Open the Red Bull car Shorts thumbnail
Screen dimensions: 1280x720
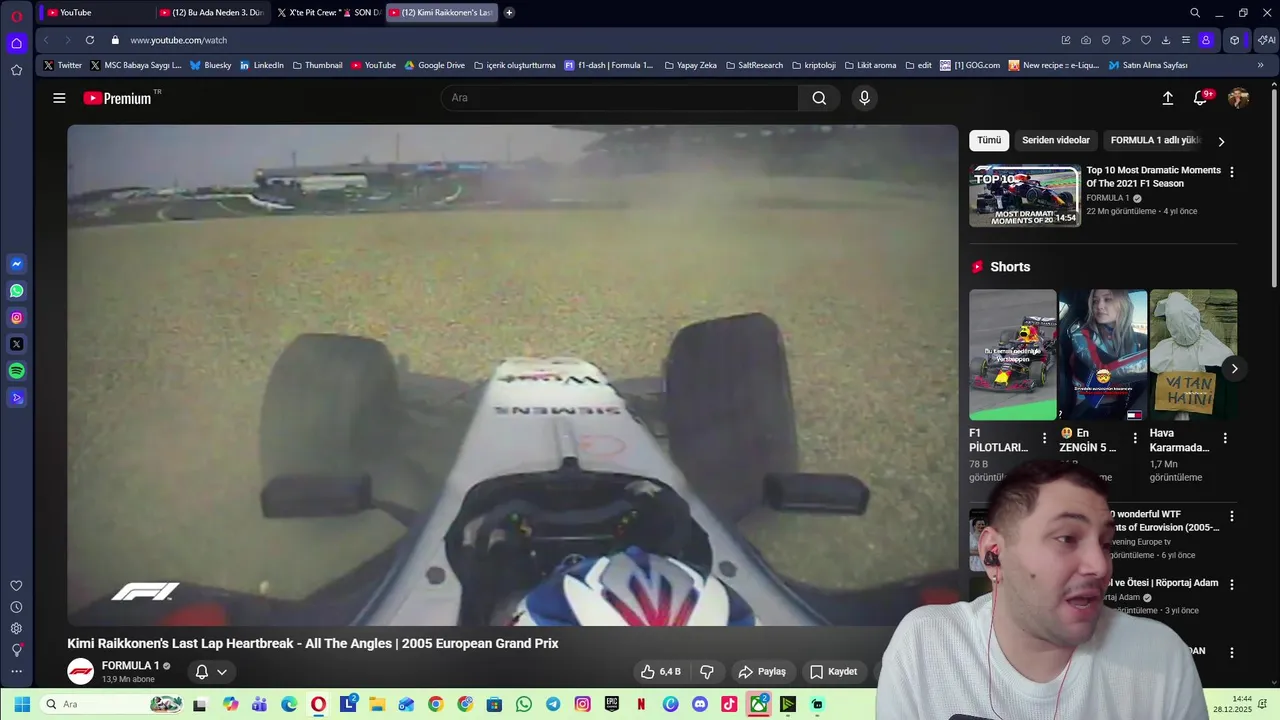1013,355
